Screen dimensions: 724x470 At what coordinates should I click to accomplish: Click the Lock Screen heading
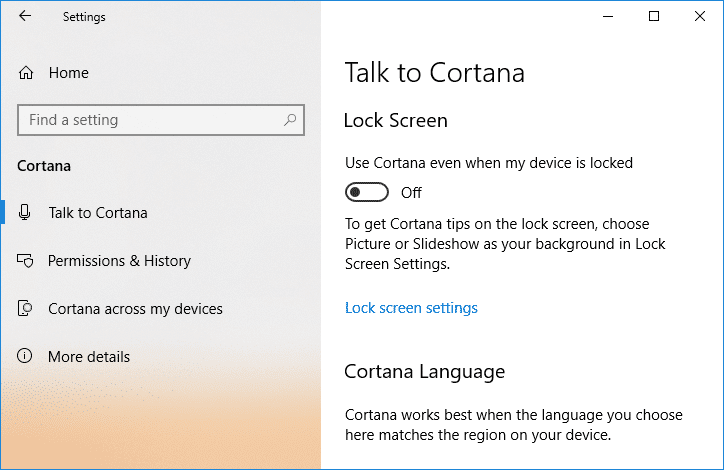pos(396,121)
